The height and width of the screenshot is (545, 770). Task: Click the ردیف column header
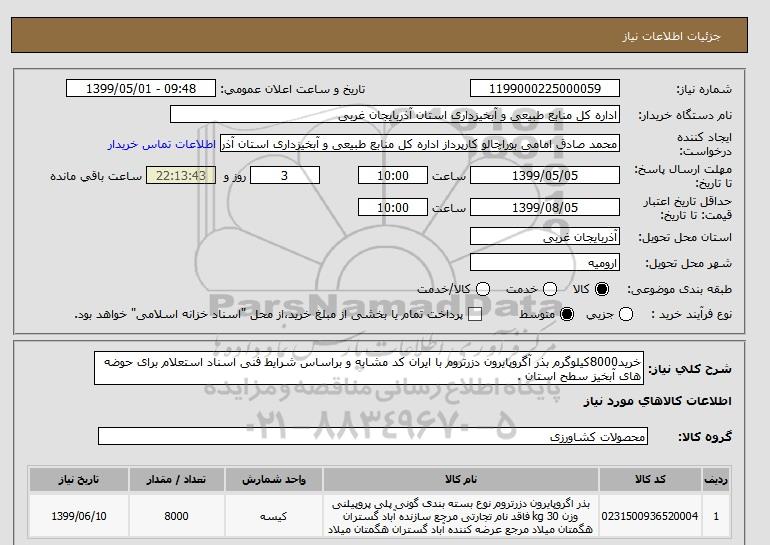point(716,480)
